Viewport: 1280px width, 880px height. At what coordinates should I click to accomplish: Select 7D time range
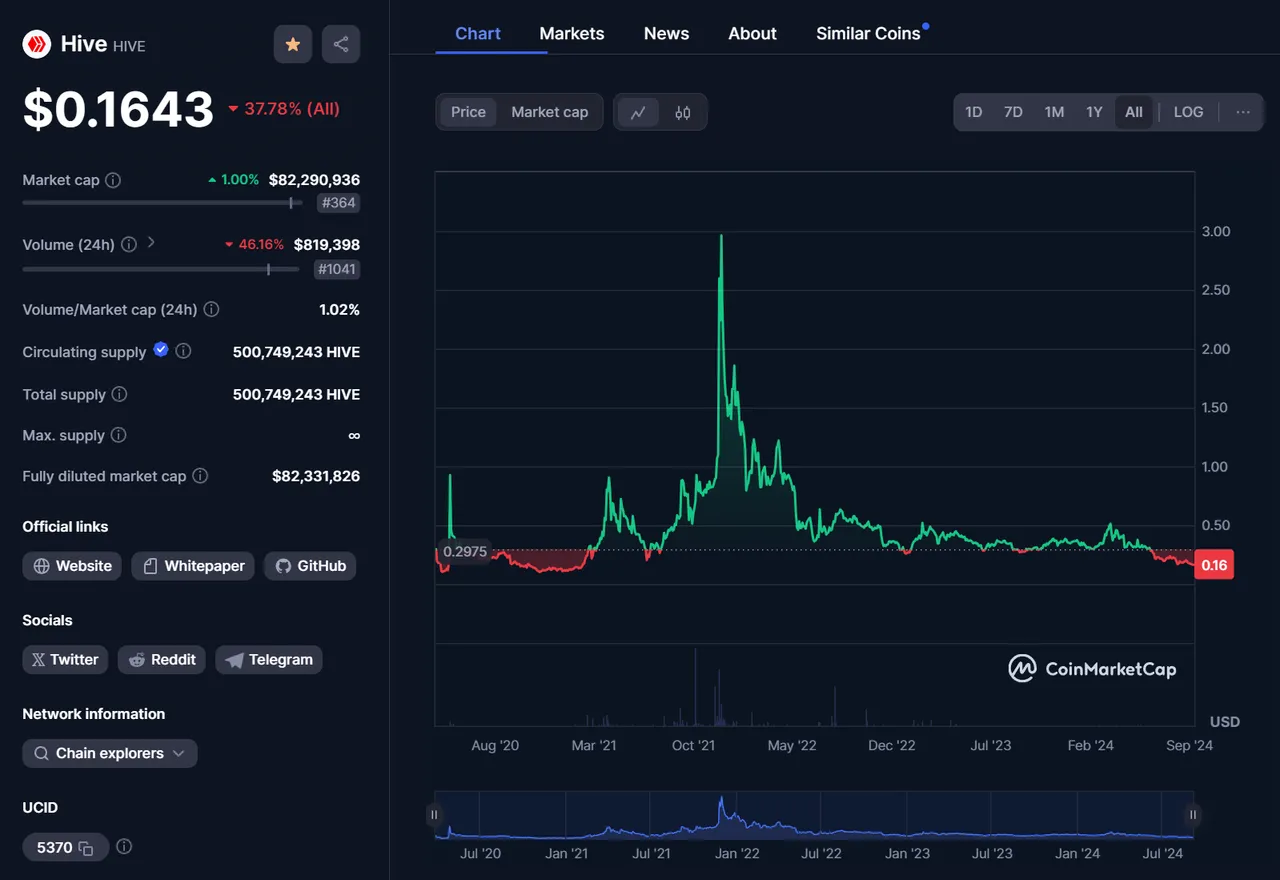coord(1013,112)
